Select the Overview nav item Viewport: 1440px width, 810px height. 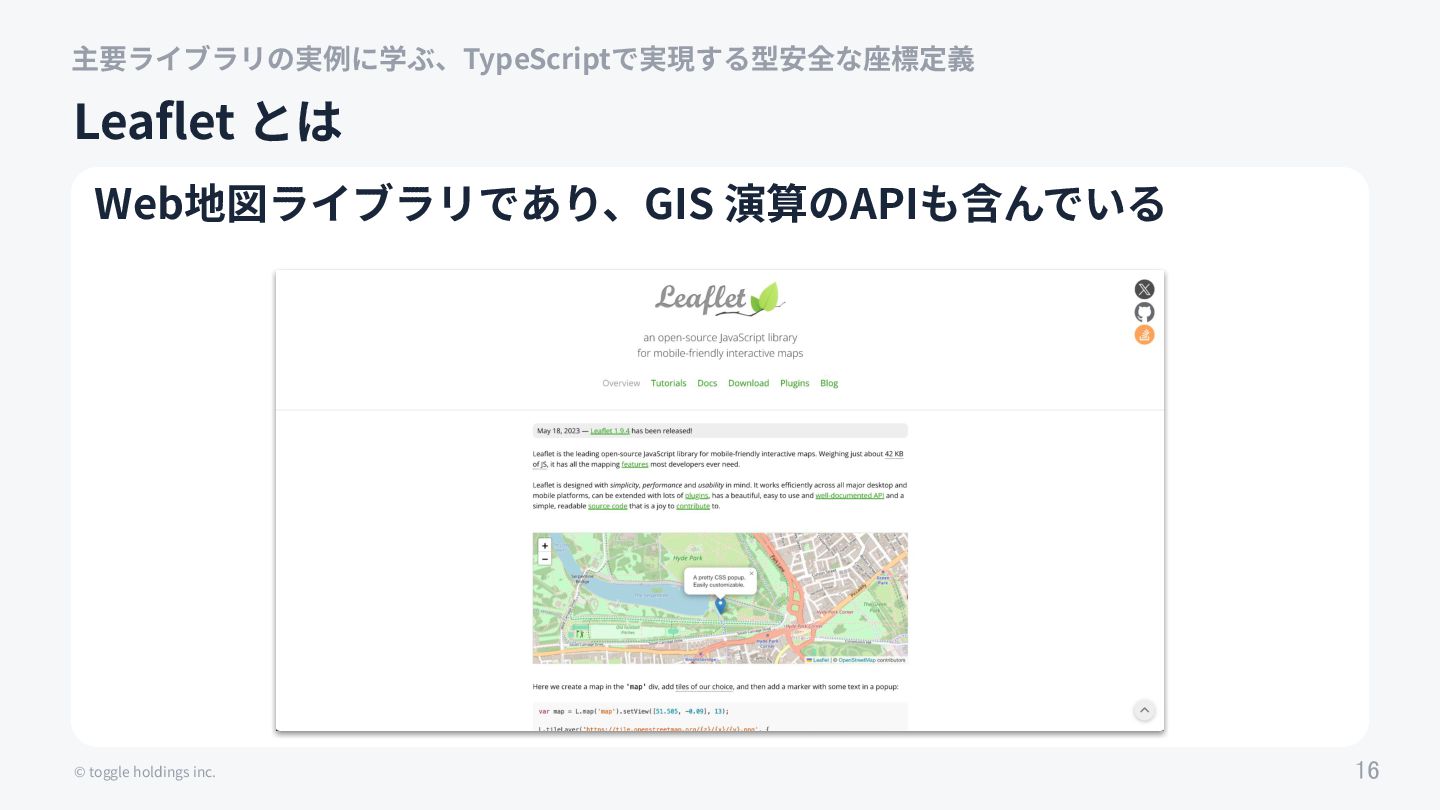621,383
